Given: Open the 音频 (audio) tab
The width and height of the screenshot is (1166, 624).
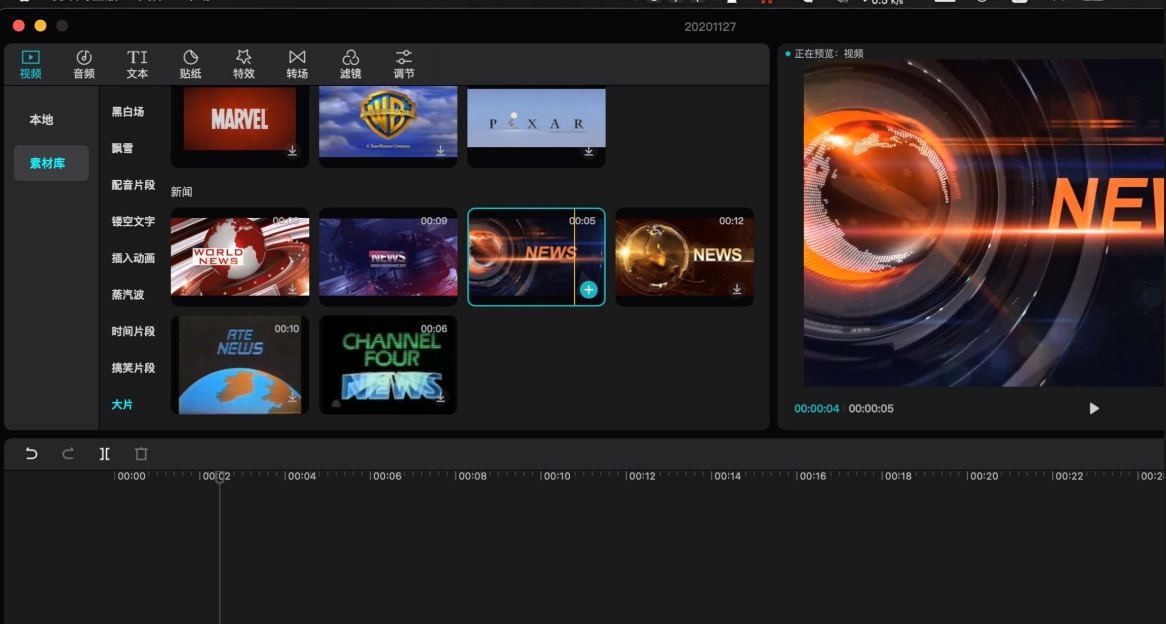Looking at the screenshot, I should point(84,64).
